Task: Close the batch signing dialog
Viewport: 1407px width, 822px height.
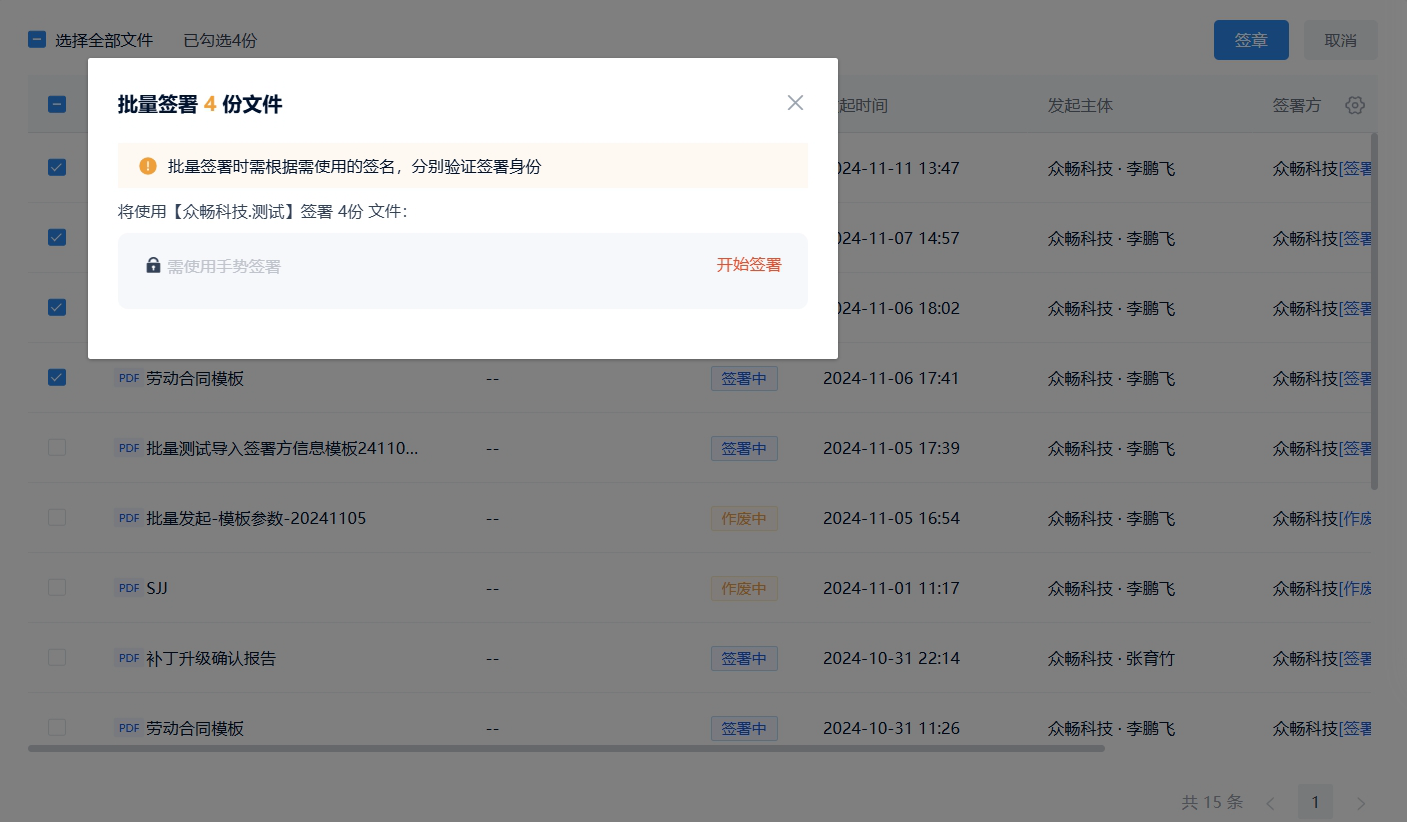Action: [x=795, y=103]
